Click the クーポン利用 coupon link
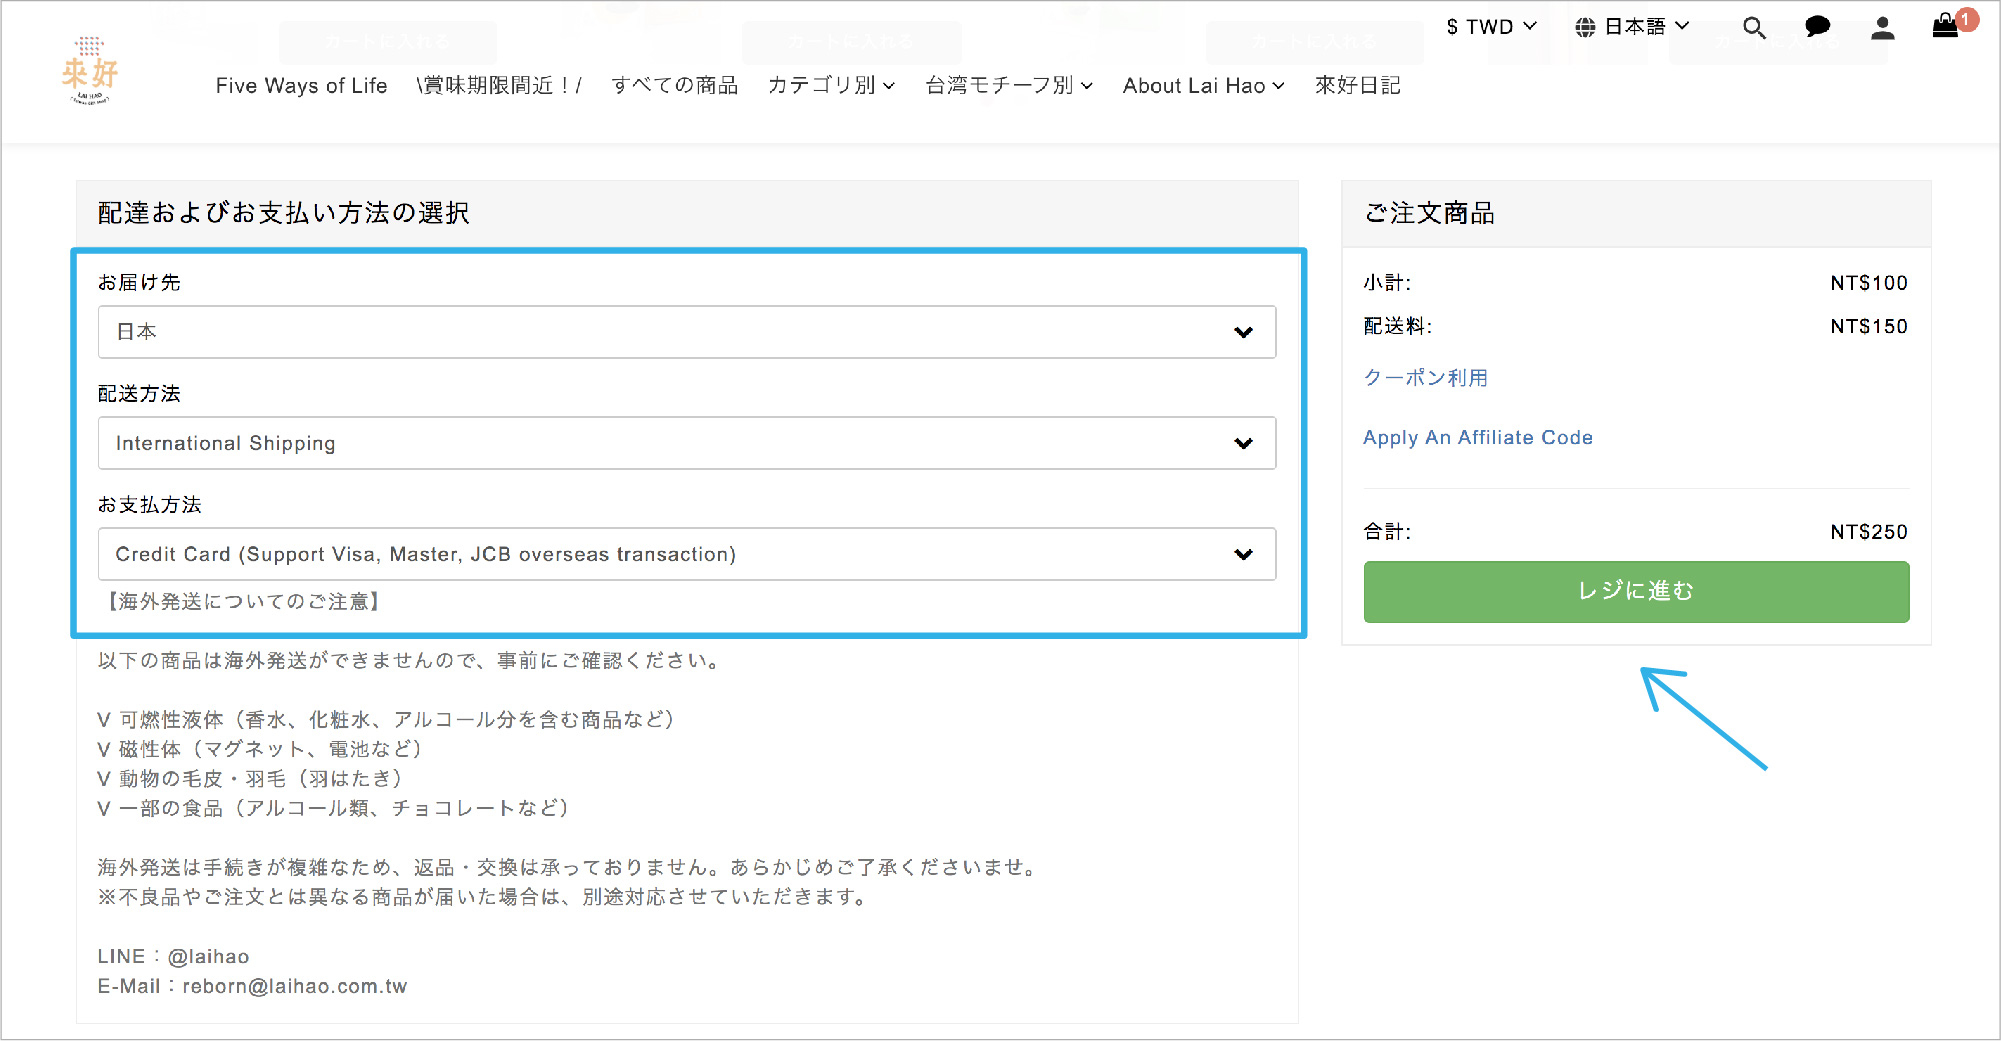2001x1041 pixels. [x=1425, y=378]
